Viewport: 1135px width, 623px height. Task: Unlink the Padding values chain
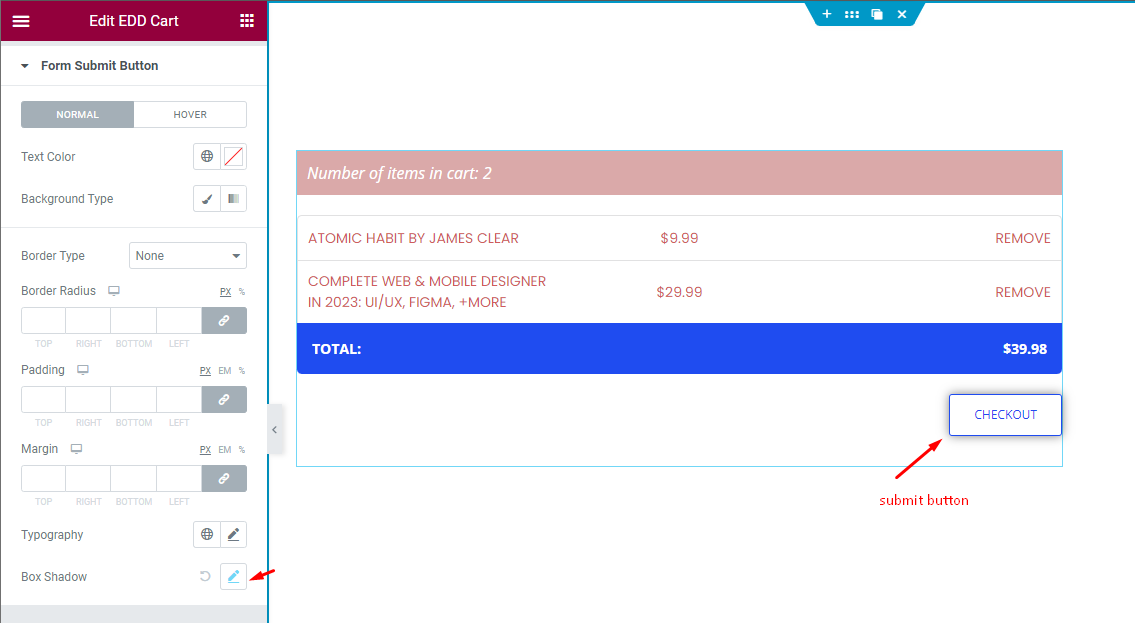224,399
